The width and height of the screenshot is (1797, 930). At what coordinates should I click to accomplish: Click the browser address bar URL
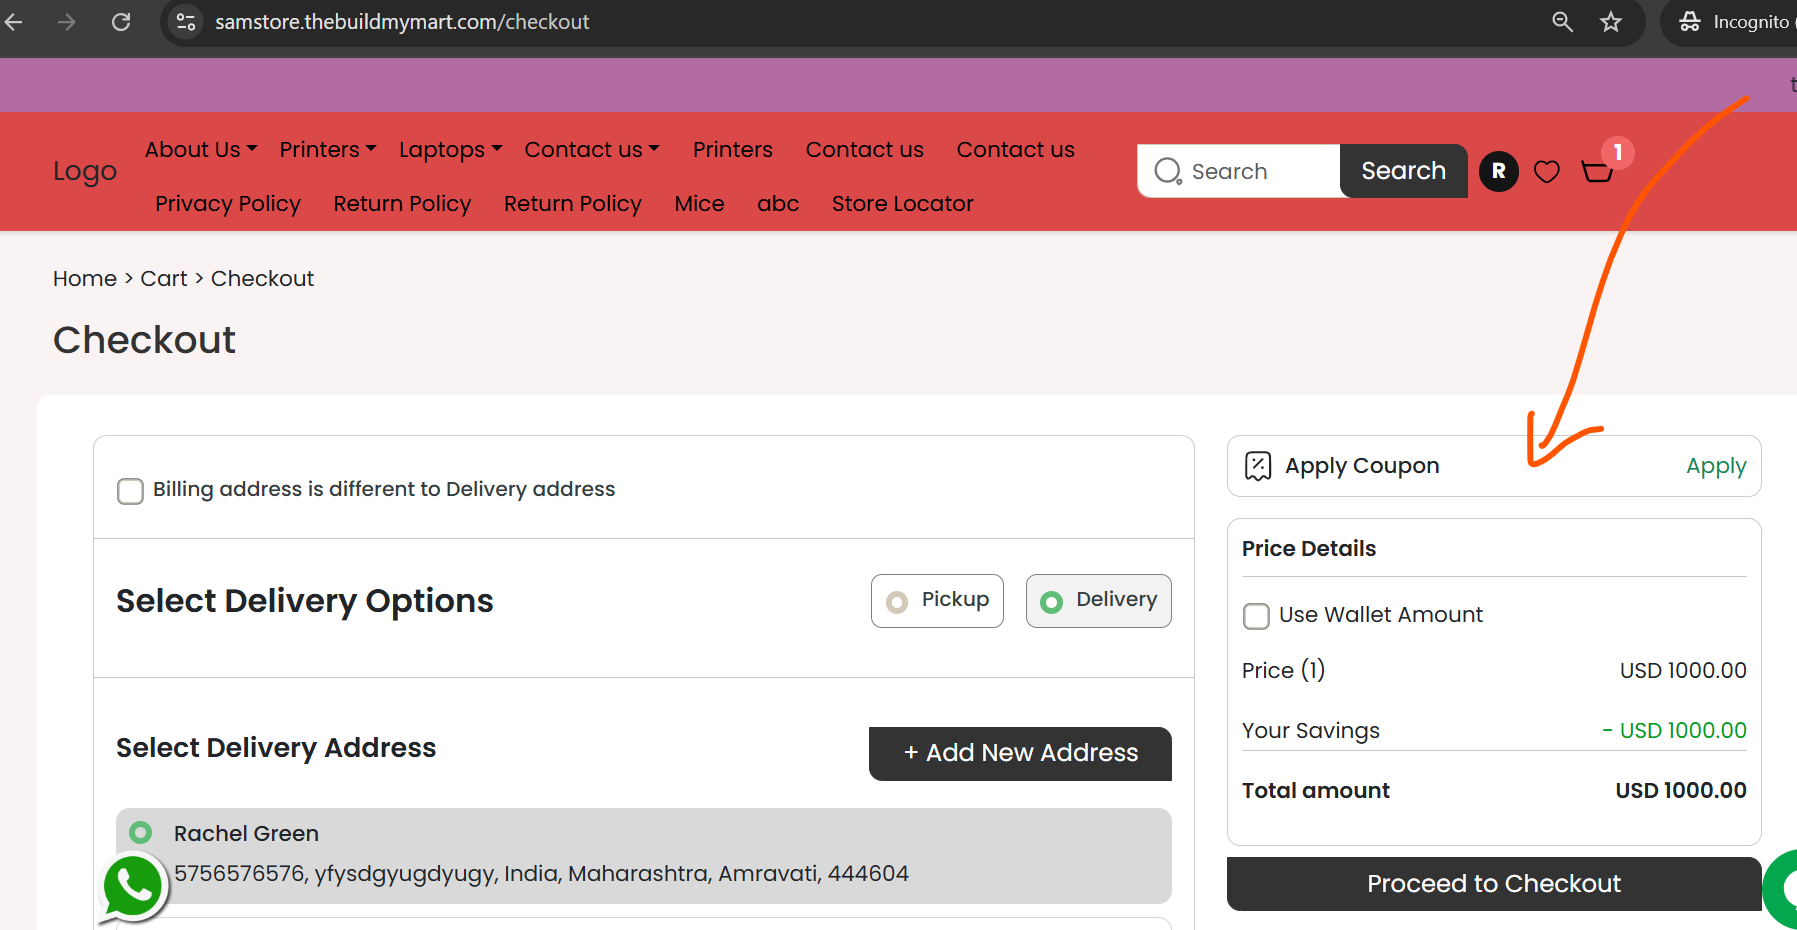point(402,22)
